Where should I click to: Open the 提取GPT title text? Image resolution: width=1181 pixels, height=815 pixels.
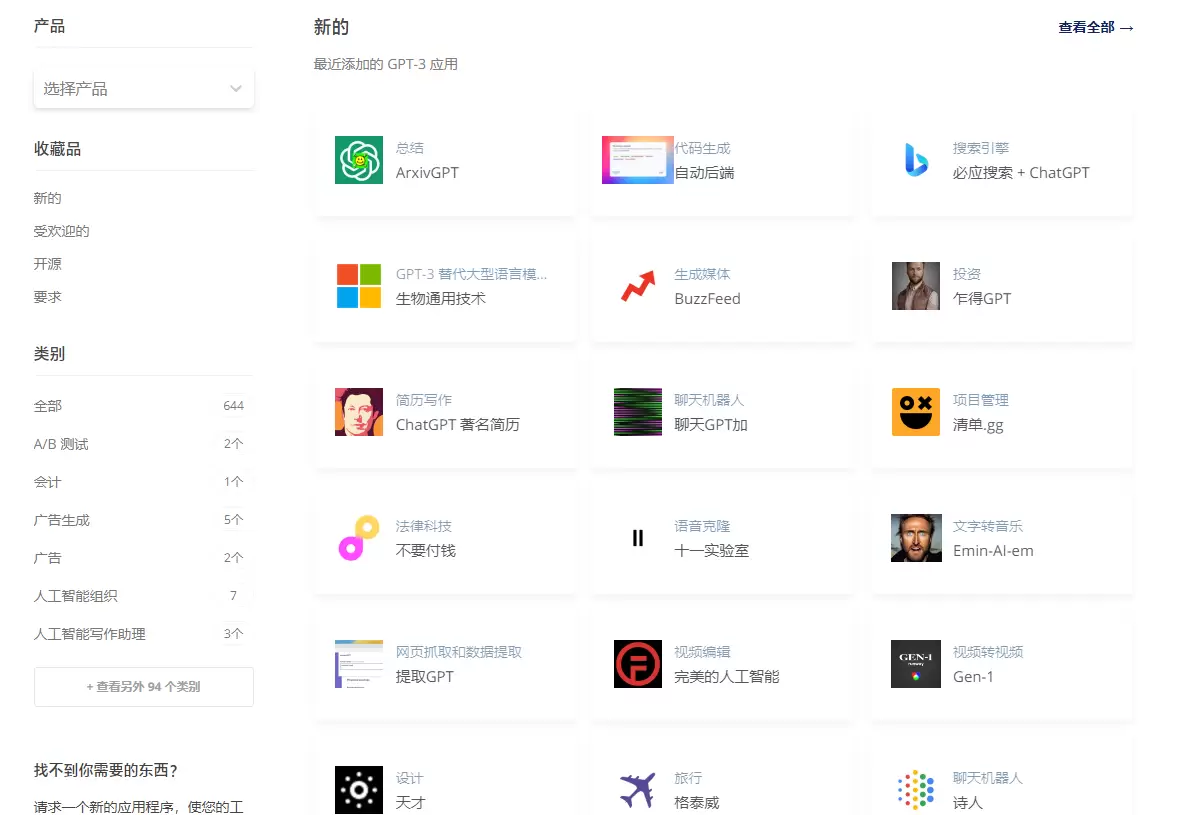coord(425,676)
